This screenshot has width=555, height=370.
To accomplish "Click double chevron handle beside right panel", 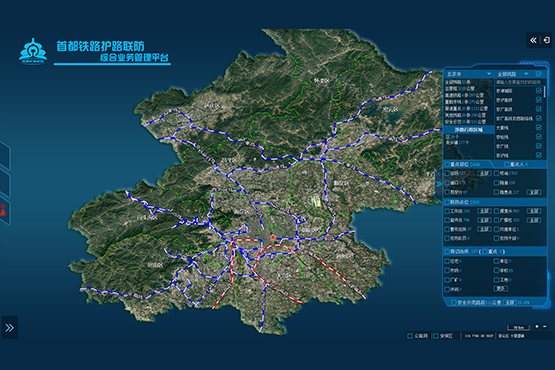I will click(x=439, y=184).
